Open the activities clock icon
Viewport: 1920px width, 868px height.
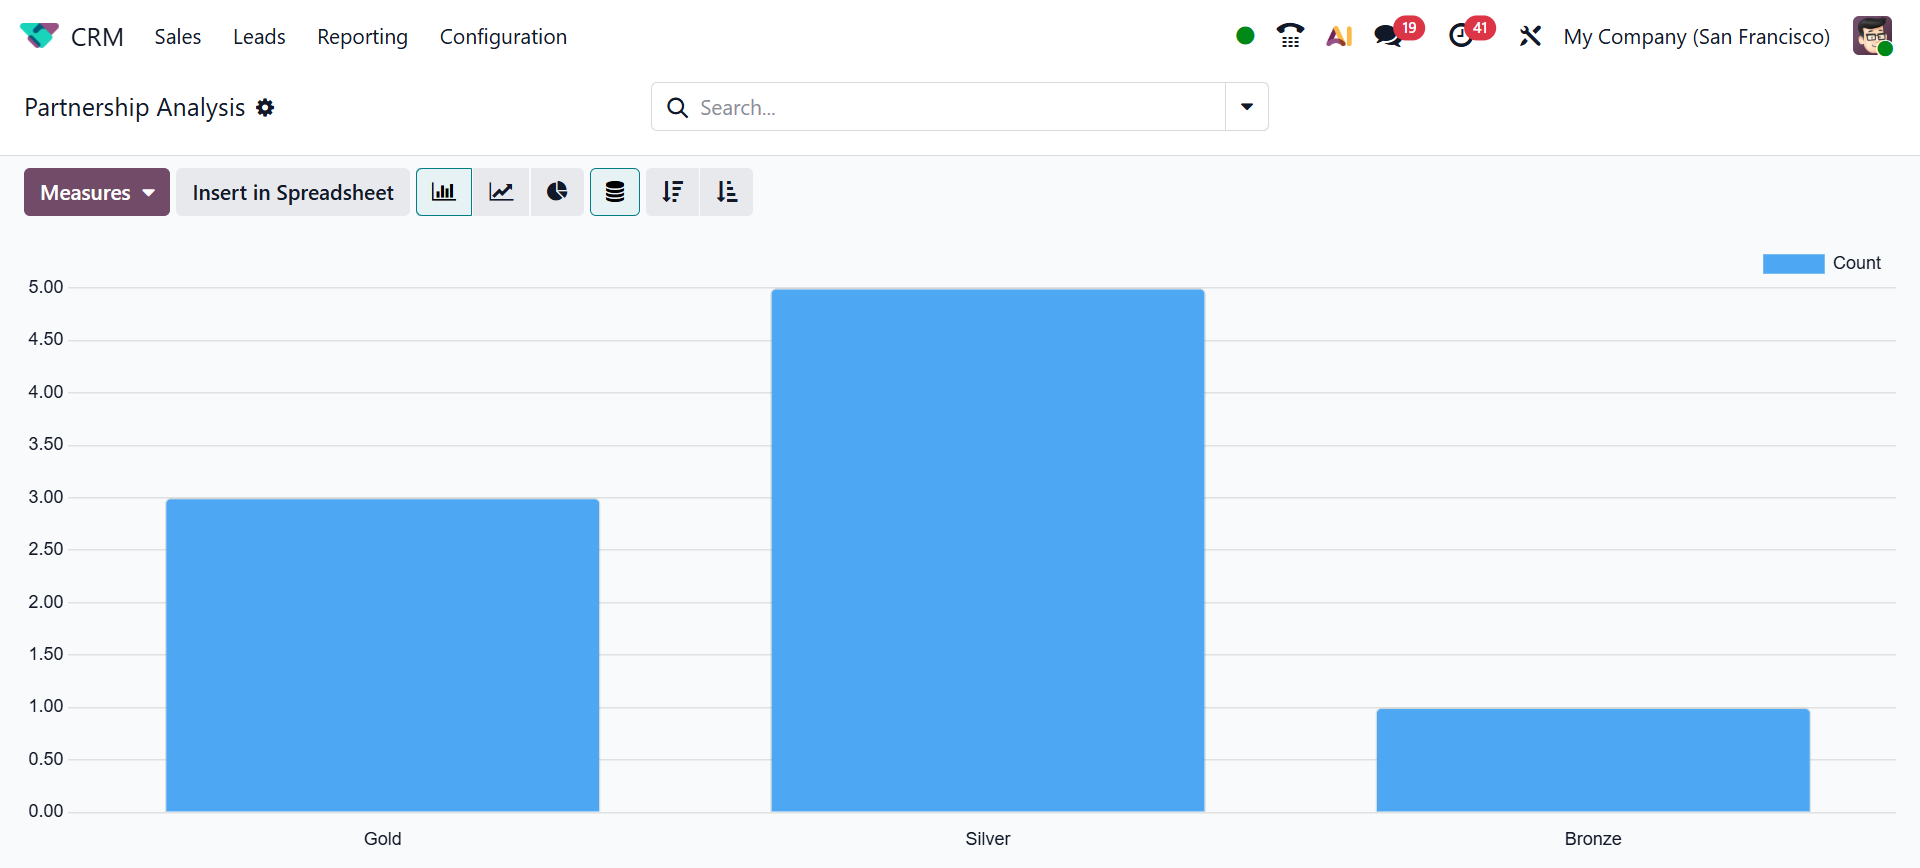coord(1460,36)
